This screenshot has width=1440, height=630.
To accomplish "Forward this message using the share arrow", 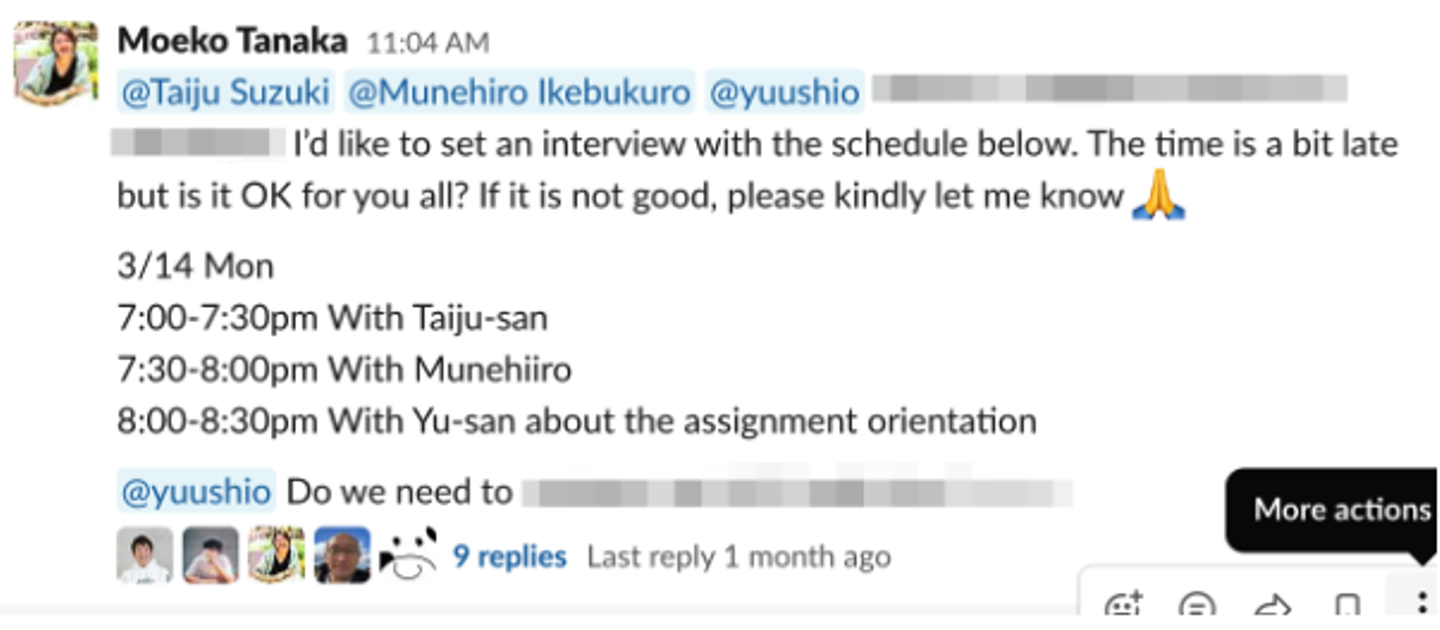I will (1272, 605).
